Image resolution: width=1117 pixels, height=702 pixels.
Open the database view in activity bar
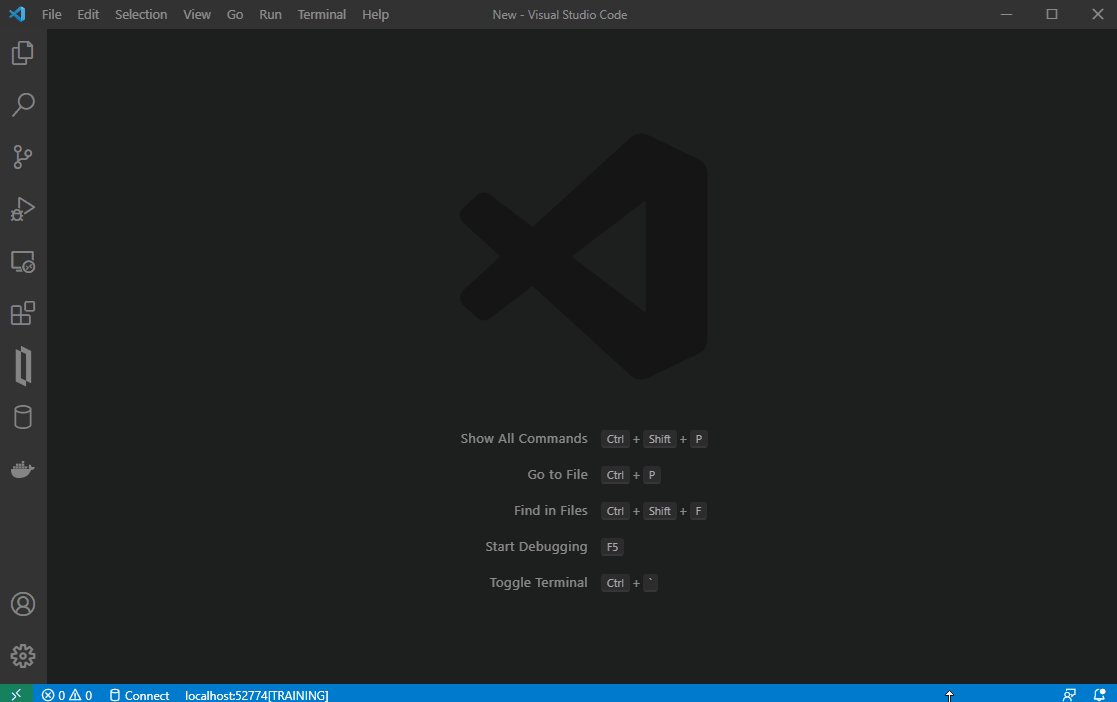22,417
